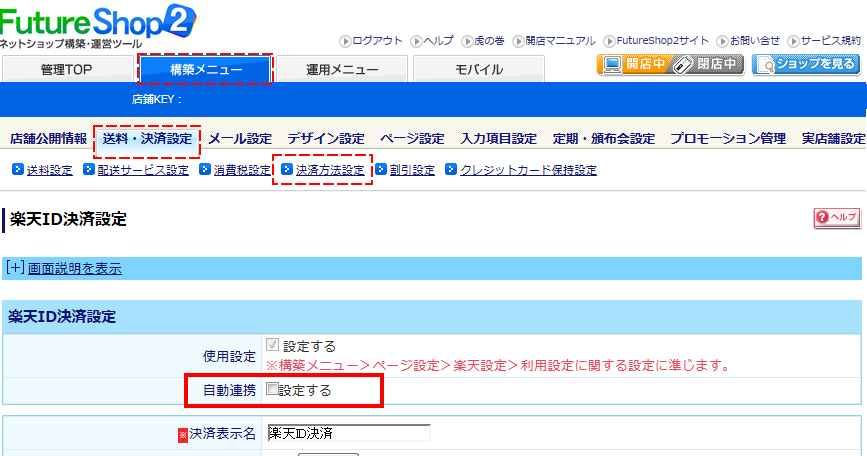Go to 配送サービス設定 link
The height and width of the screenshot is (456, 867).
click(143, 170)
